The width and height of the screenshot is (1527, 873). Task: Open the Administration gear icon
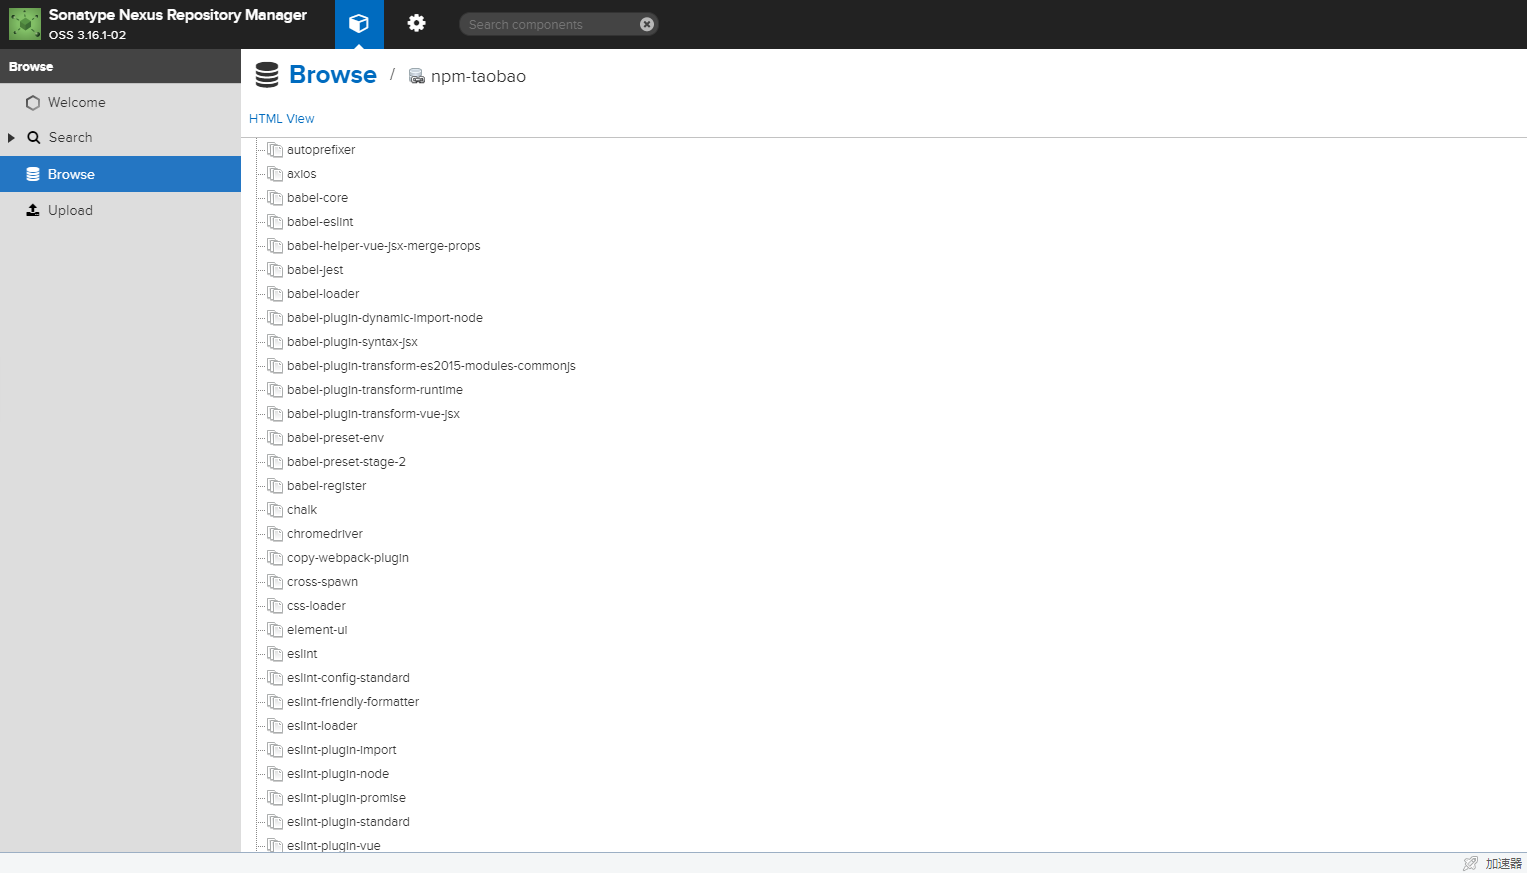(x=416, y=24)
